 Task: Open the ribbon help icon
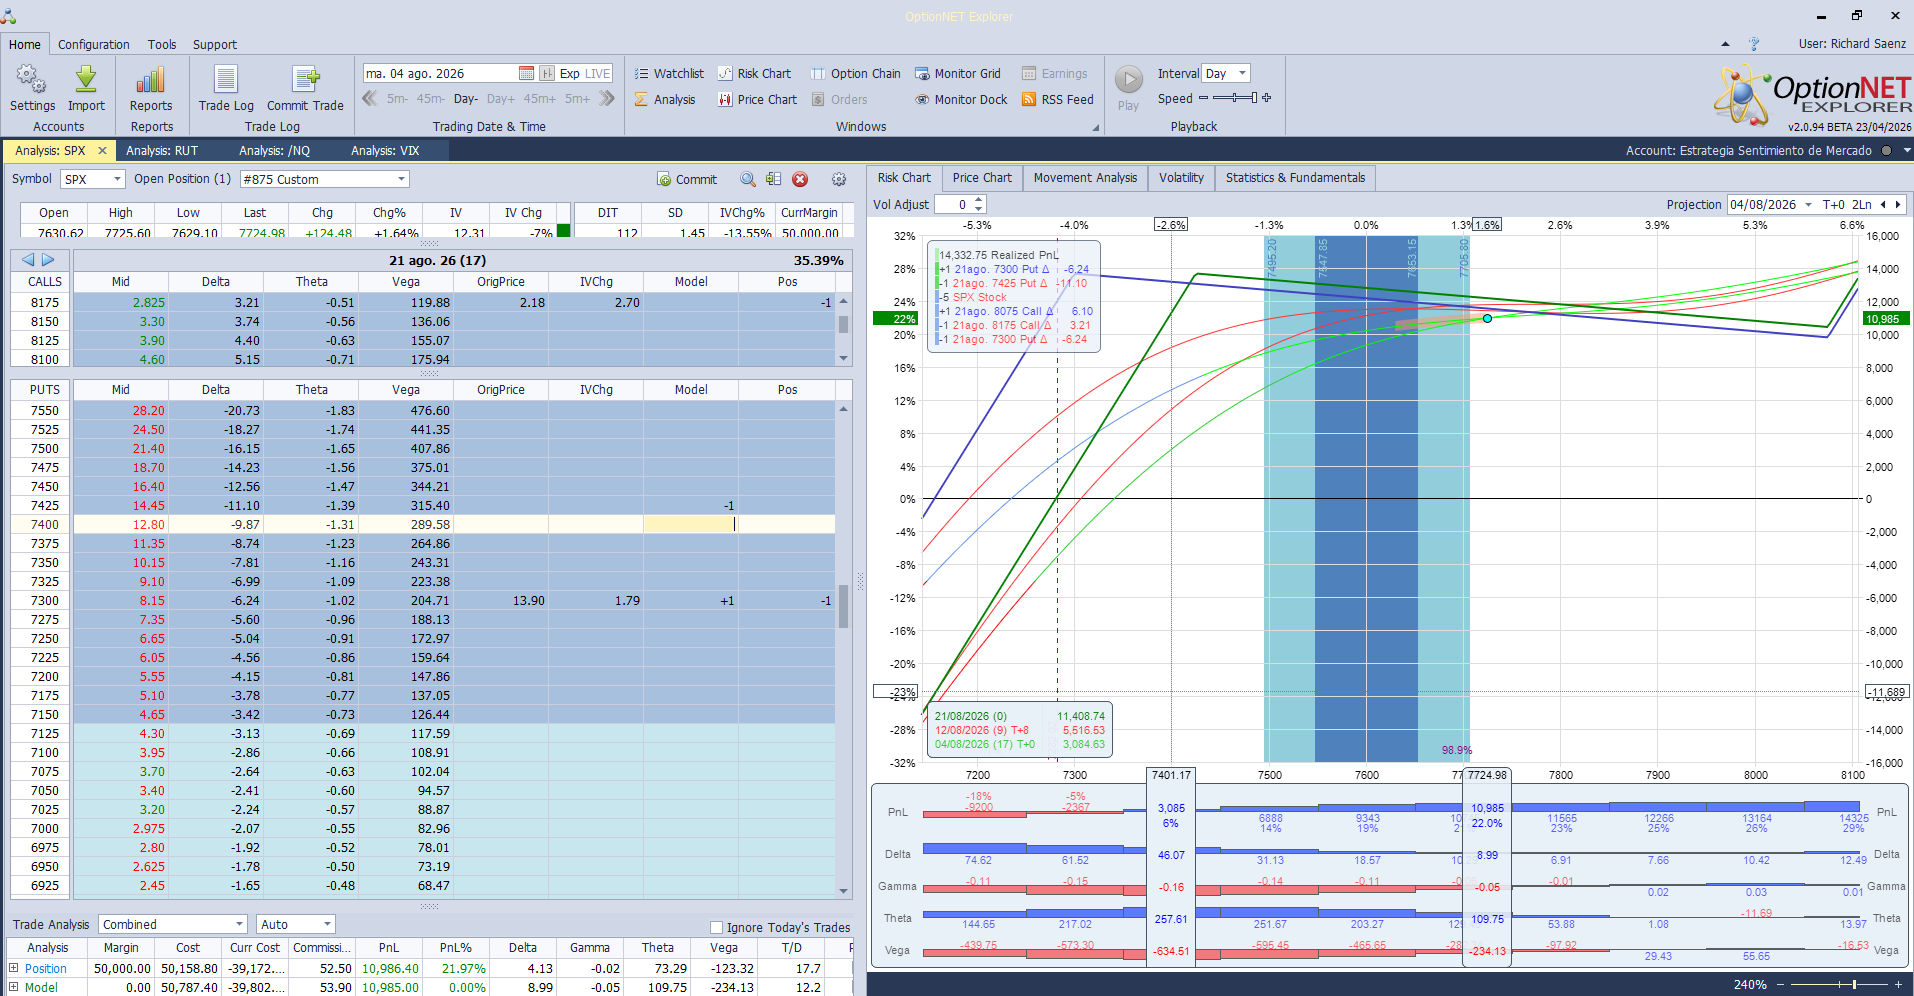point(1753,44)
